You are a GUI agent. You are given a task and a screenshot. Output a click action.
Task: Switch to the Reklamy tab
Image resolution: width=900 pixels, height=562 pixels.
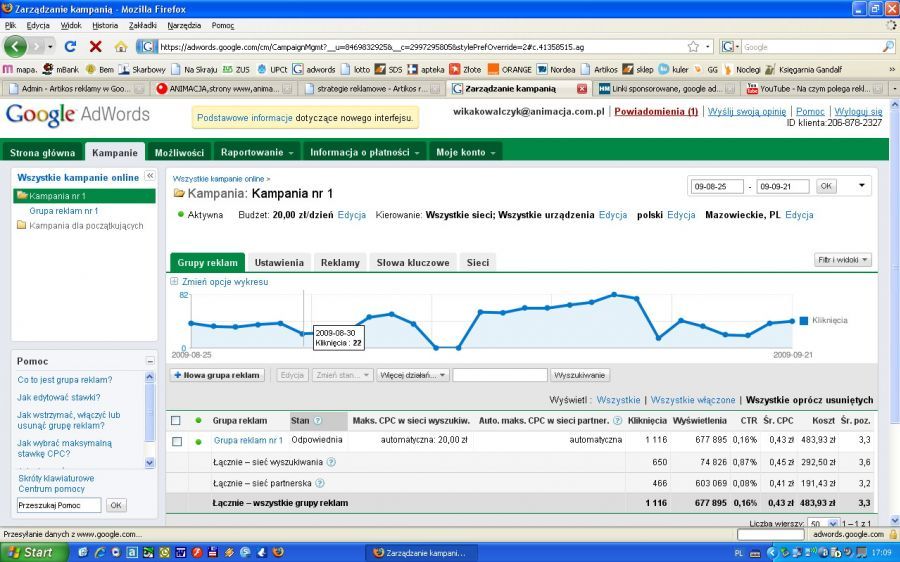pos(340,262)
